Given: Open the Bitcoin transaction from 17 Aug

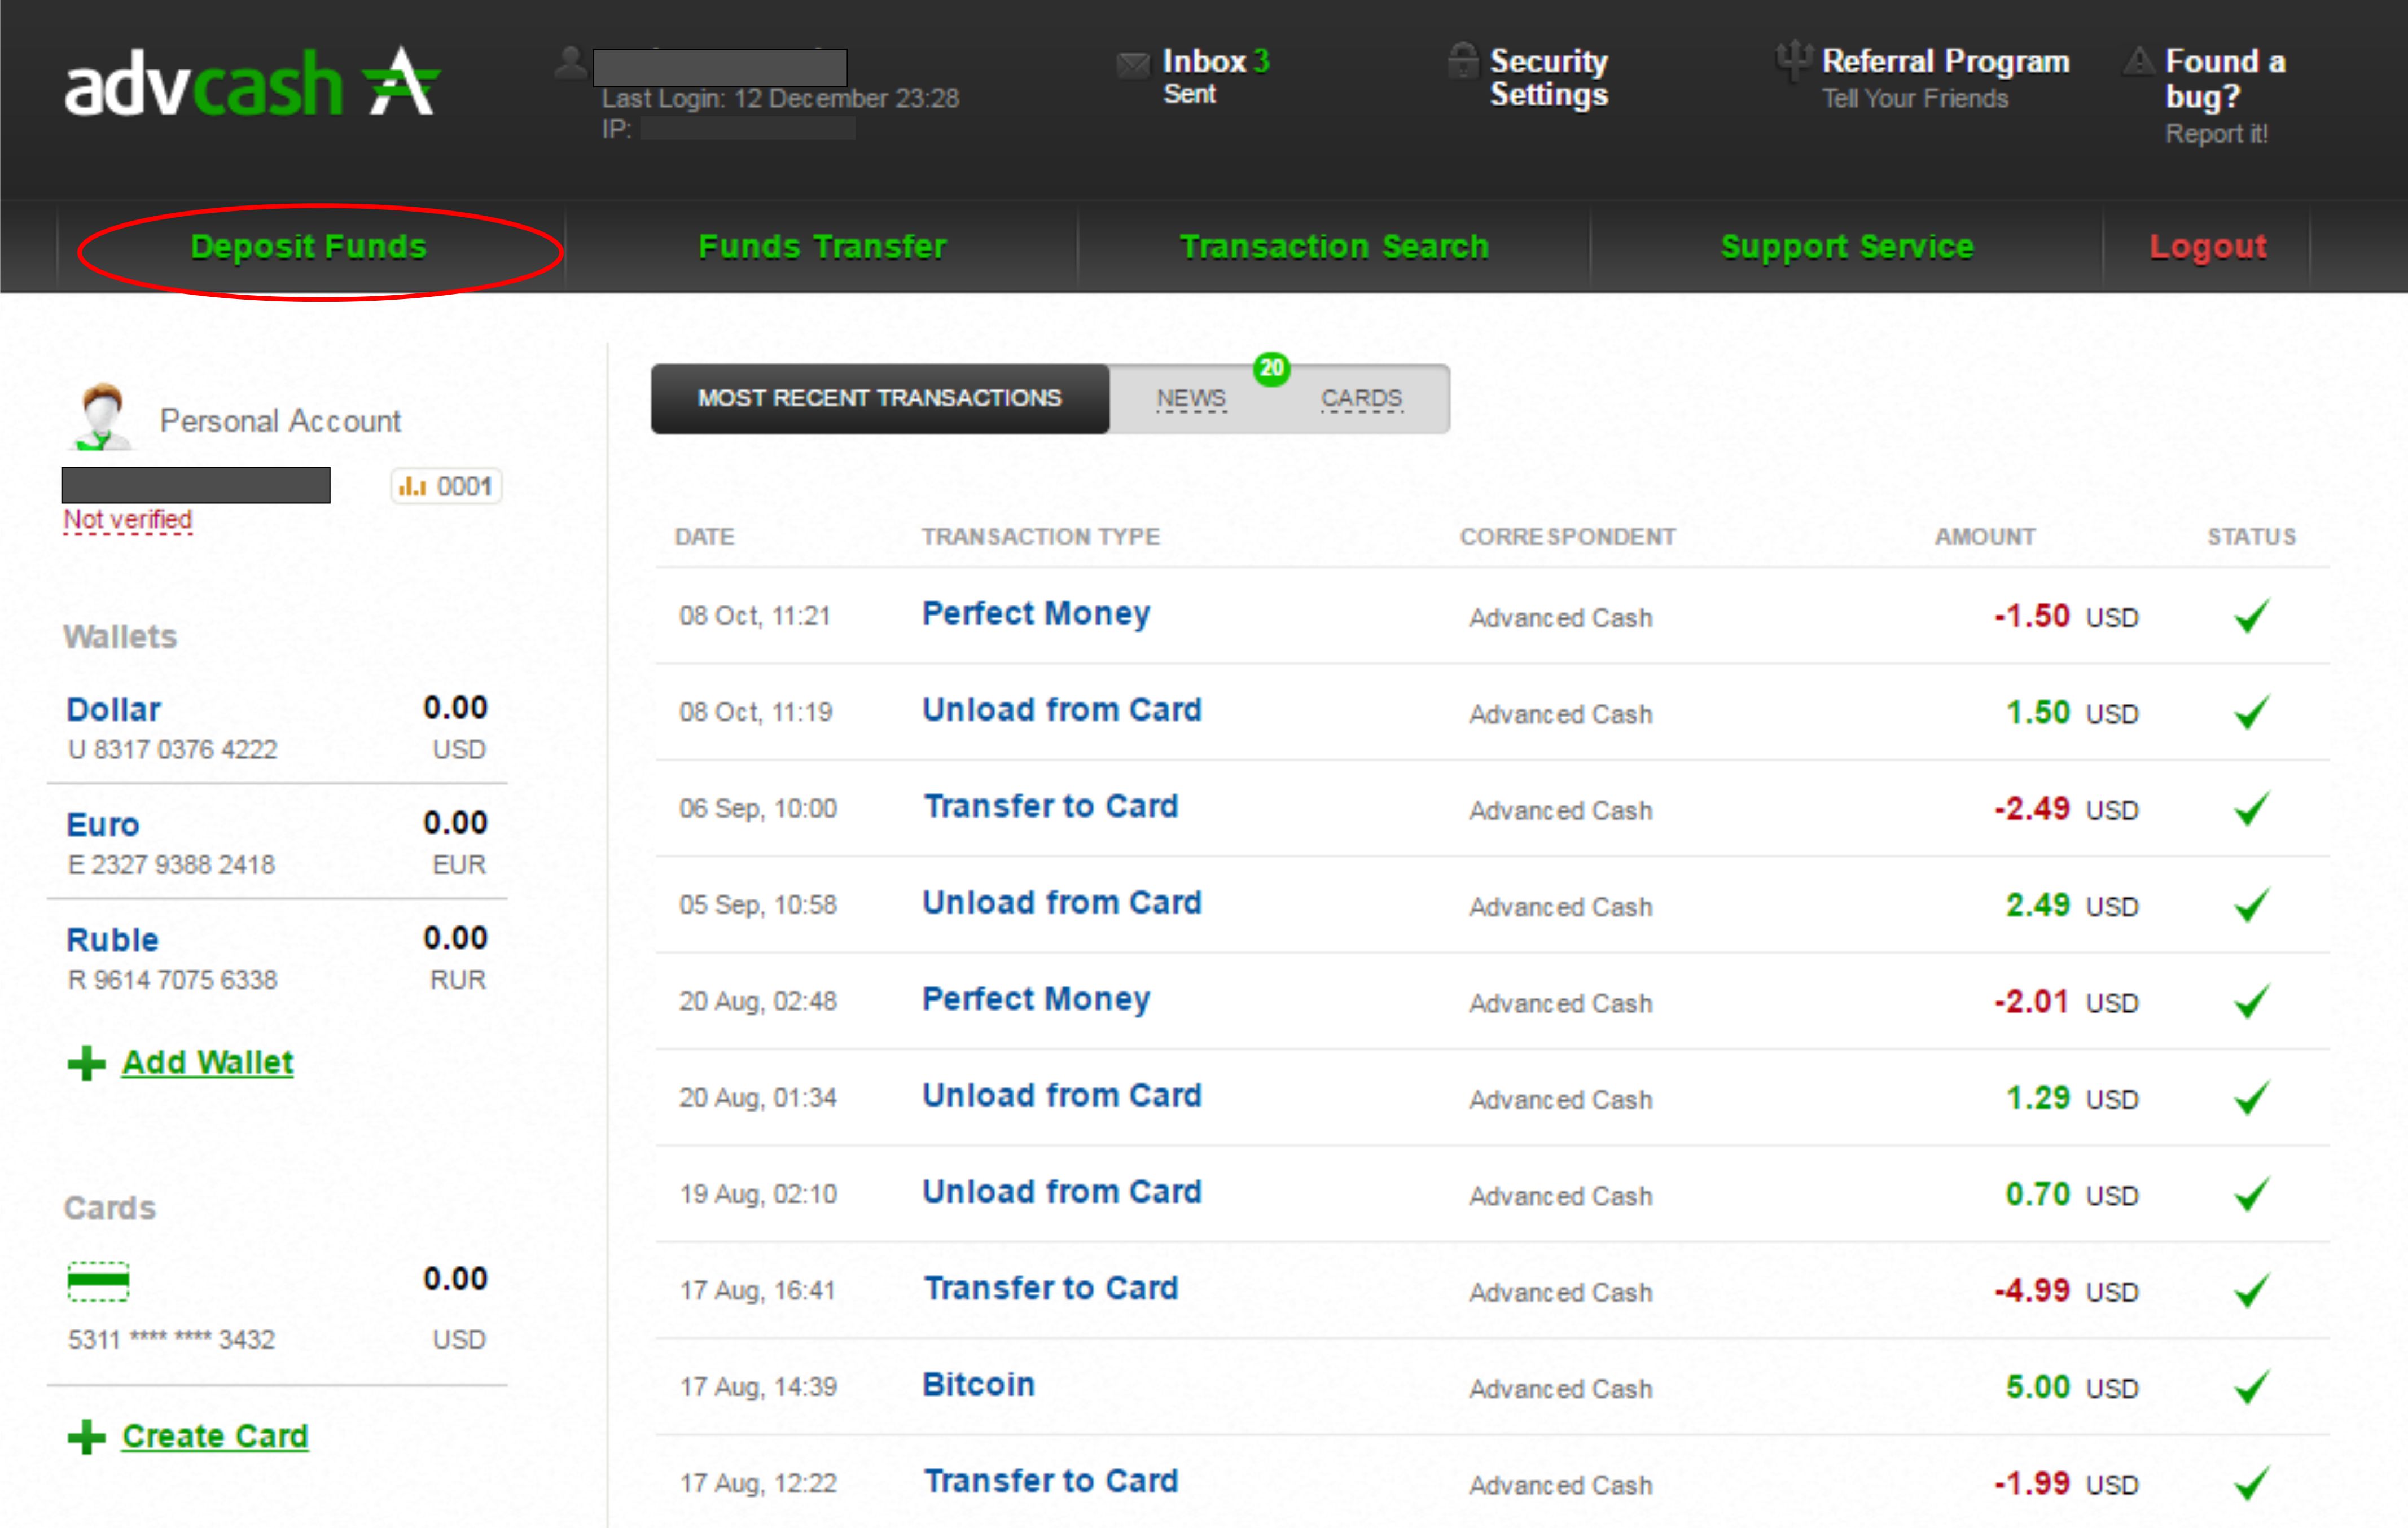Looking at the screenshot, I should click(978, 1385).
